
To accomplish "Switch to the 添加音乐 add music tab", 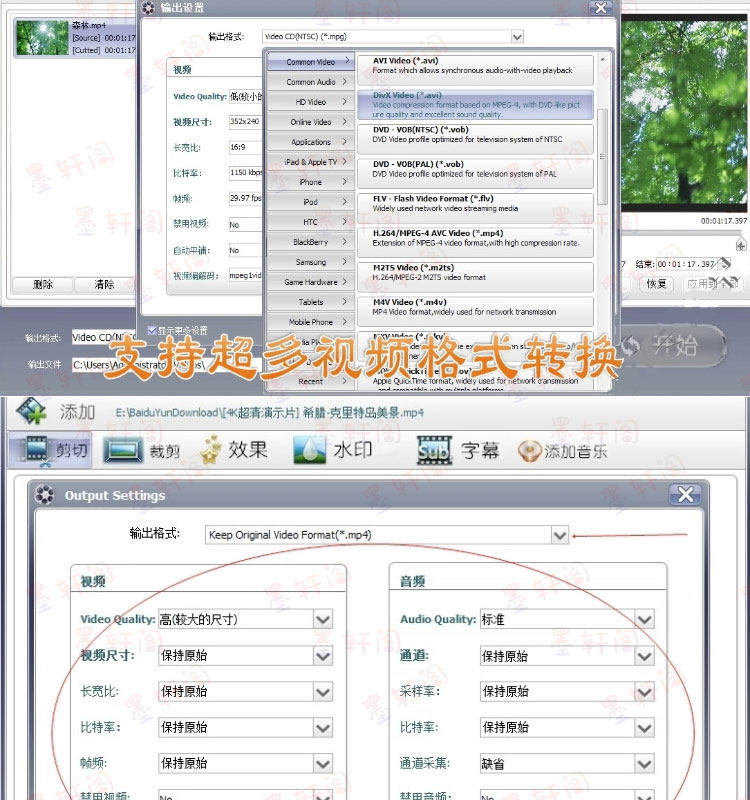I will click(x=563, y=451).
